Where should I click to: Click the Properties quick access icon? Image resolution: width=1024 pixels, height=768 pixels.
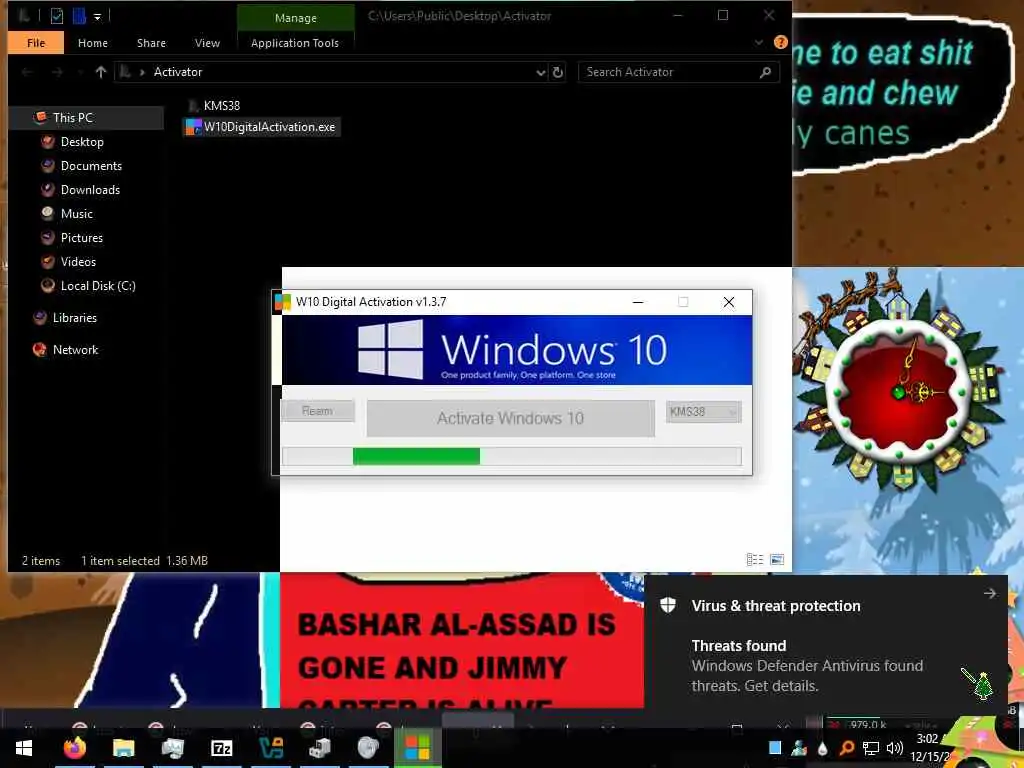click(57, 16)
